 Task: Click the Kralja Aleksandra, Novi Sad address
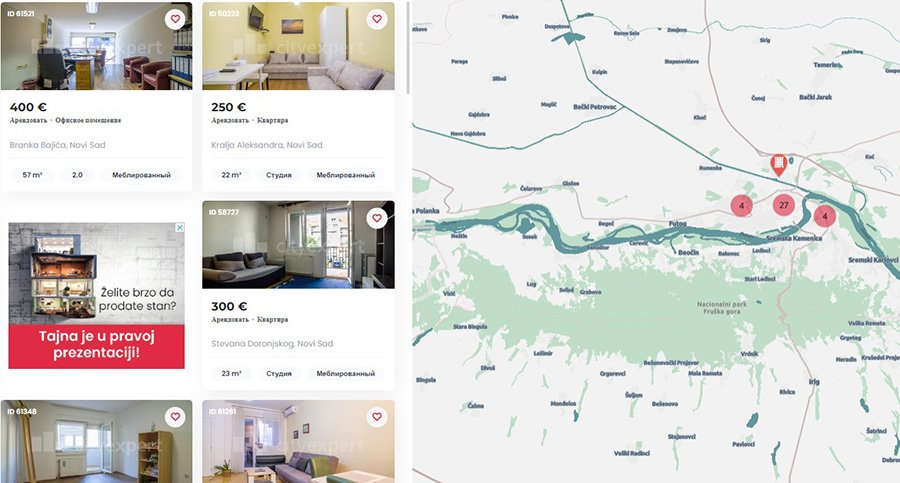point(267,145)
